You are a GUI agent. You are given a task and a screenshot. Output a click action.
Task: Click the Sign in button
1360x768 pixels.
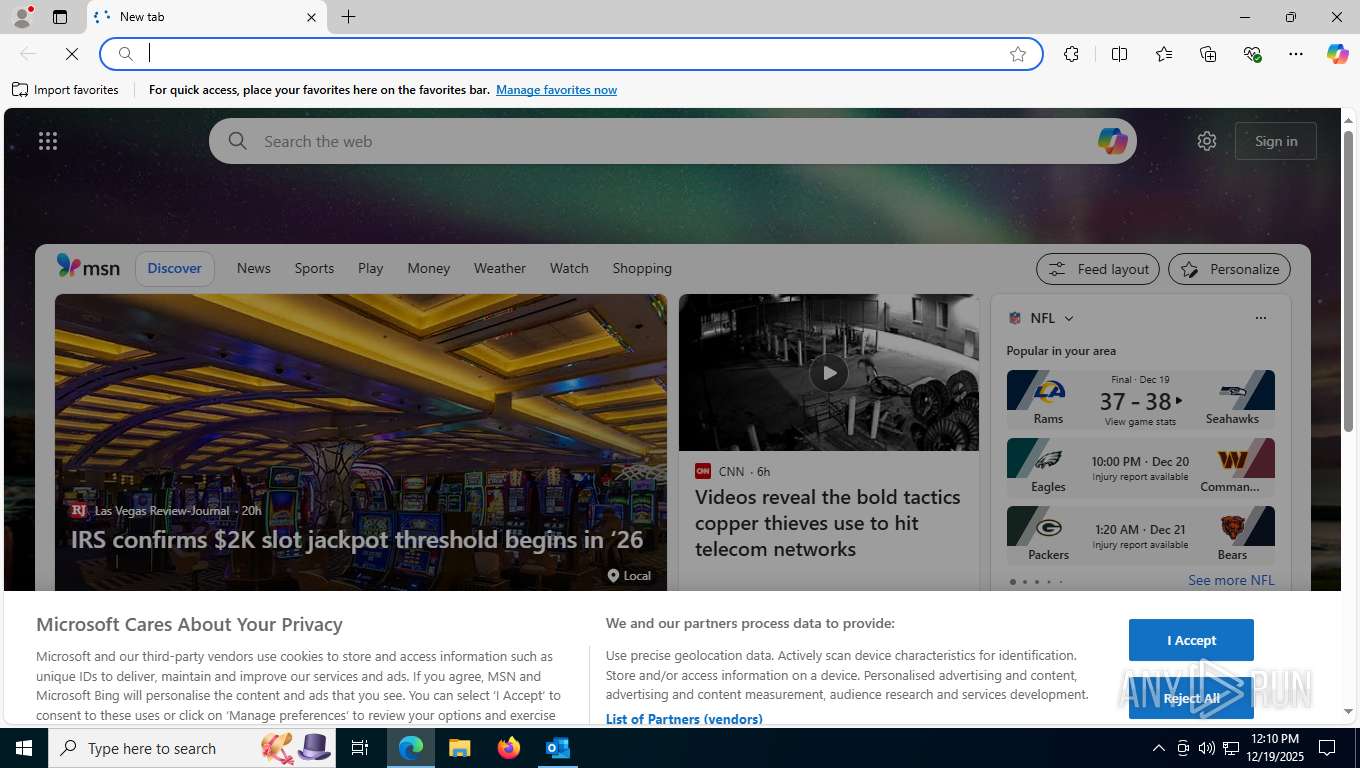tap(1276, 141)
